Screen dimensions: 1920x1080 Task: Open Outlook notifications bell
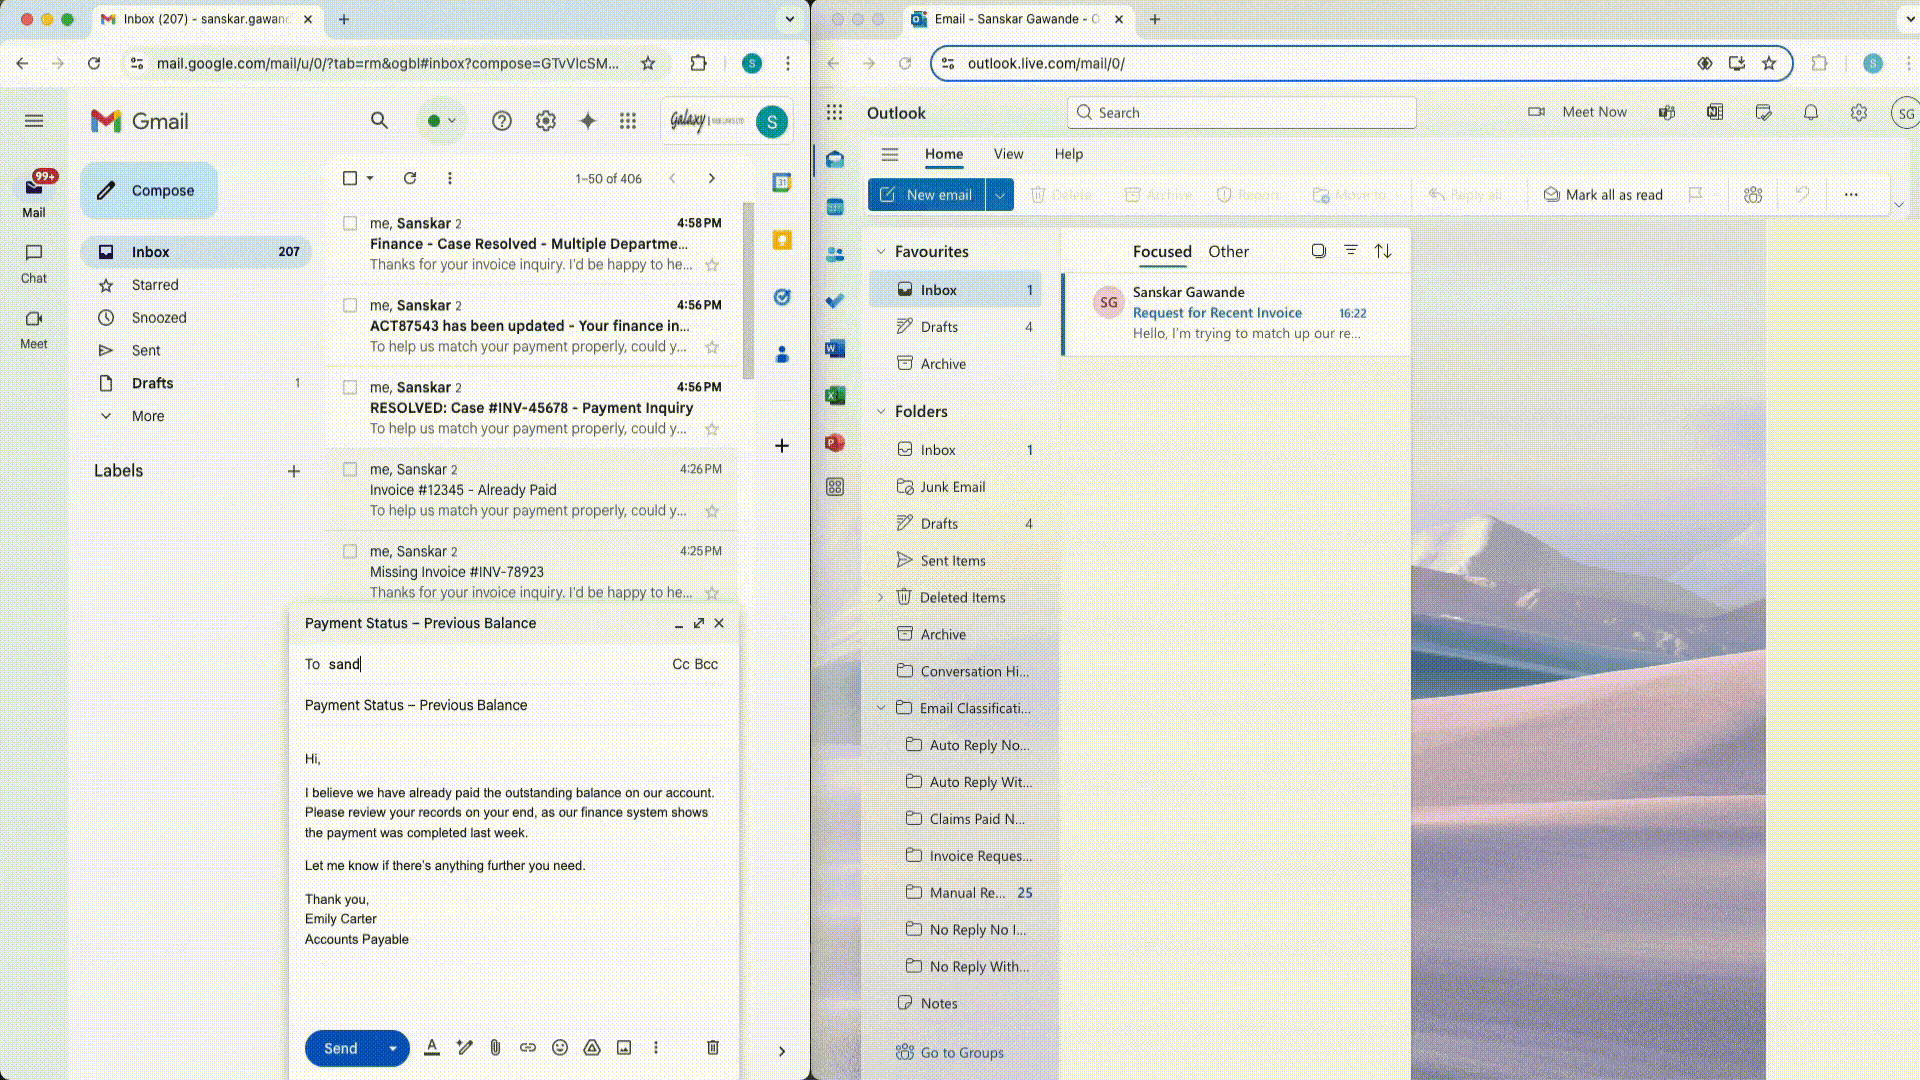[x=1810, y=113]
